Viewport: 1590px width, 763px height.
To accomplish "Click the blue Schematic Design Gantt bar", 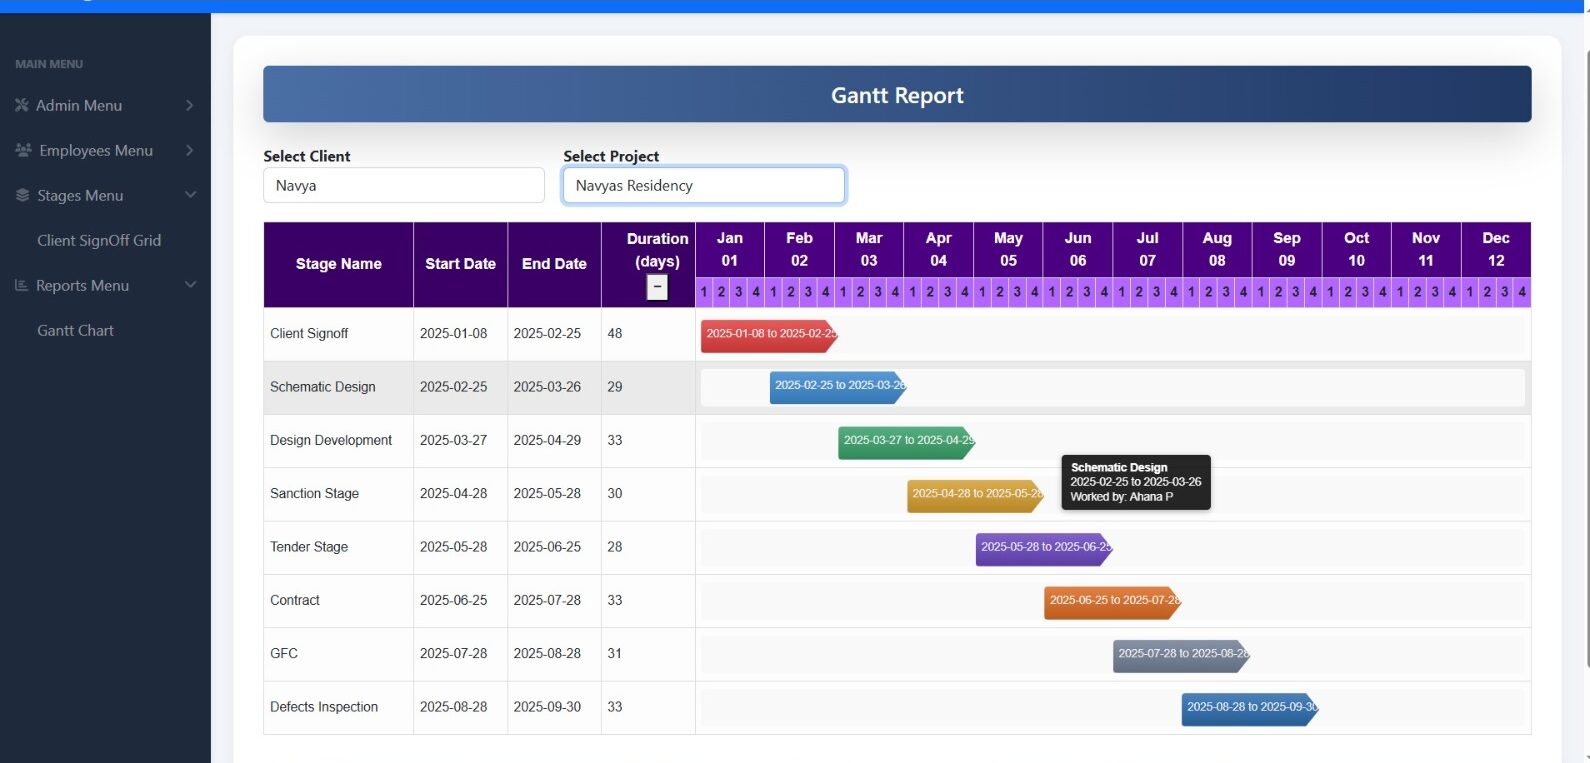I will pyautogui.click(x=837, y=387).
